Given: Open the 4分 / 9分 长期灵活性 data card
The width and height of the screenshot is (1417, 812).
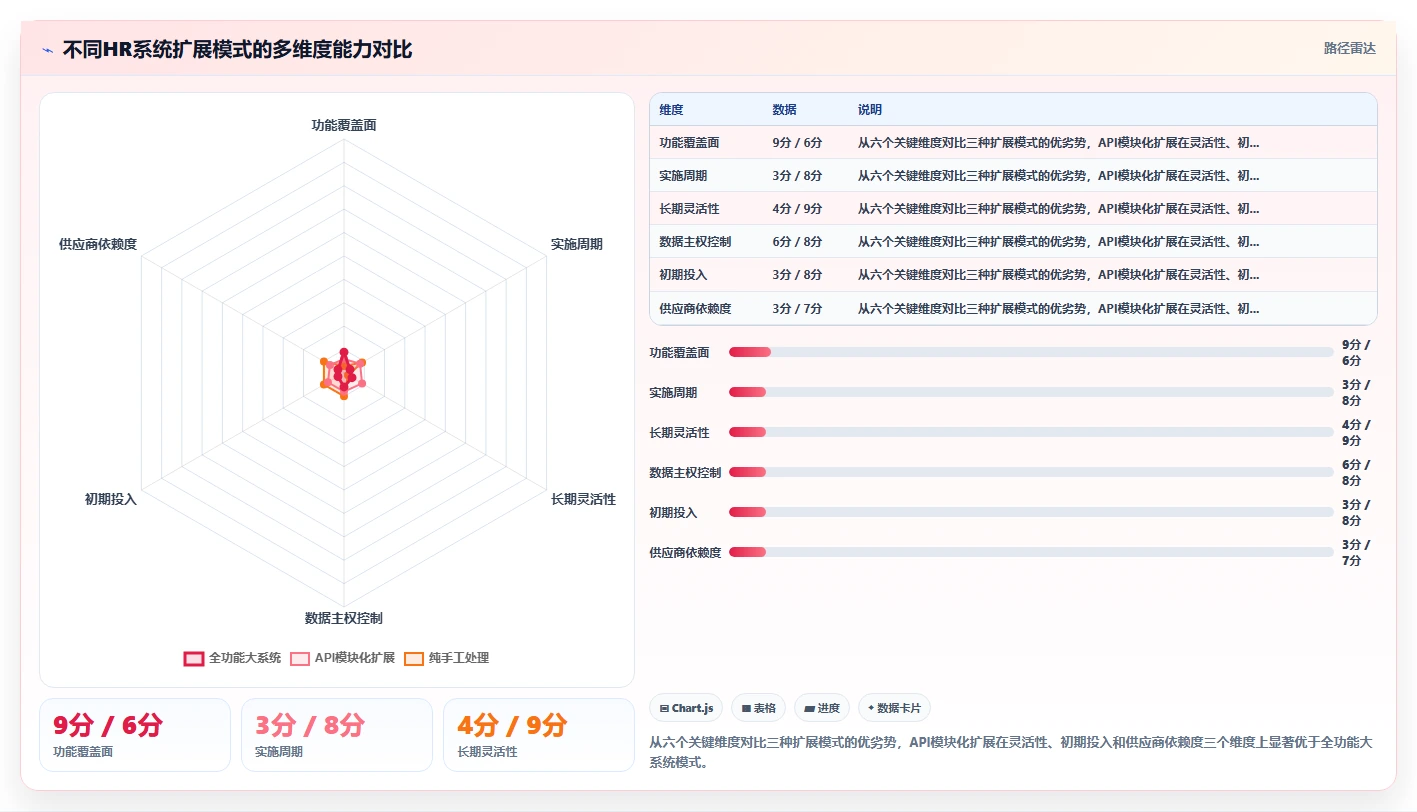Looking at the screenshot, I should [539, 735].
